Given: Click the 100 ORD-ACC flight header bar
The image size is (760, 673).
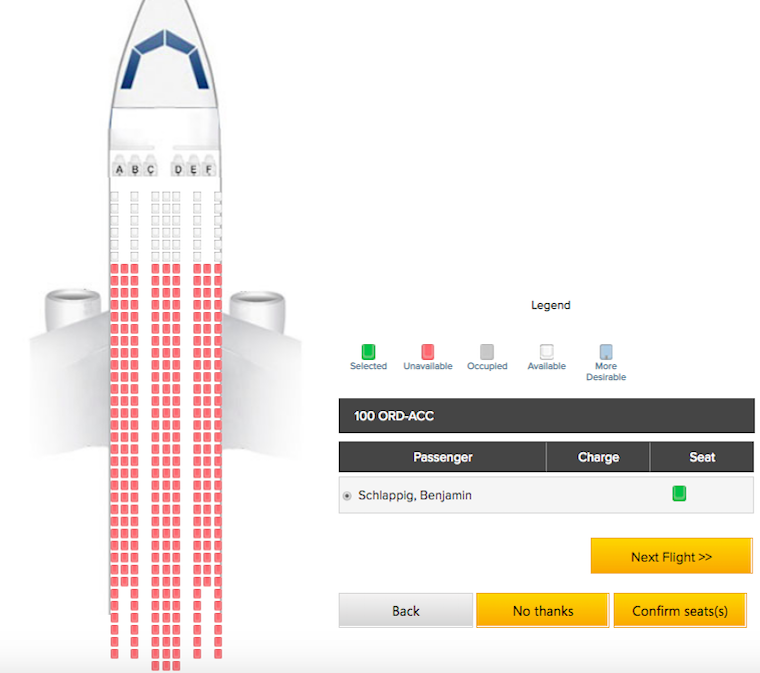Looking at the screenshot, I should [546, 416].
